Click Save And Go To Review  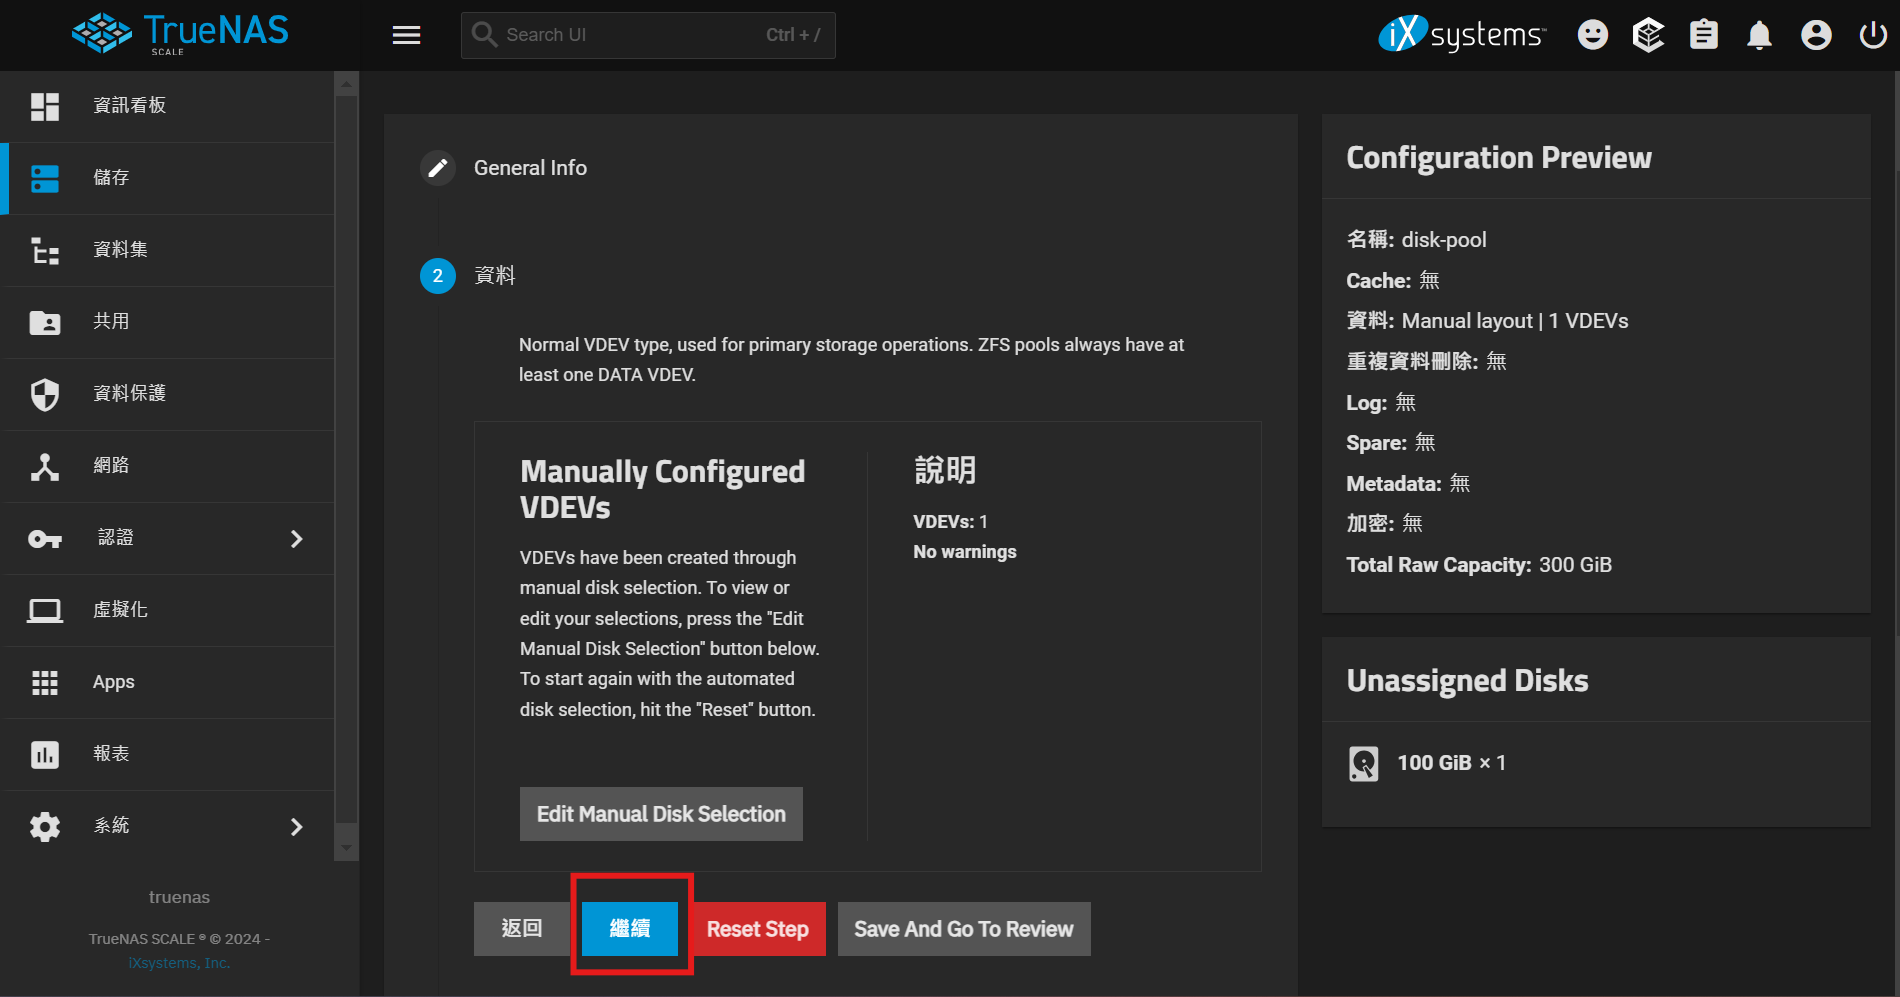click(x=963, y=929)
